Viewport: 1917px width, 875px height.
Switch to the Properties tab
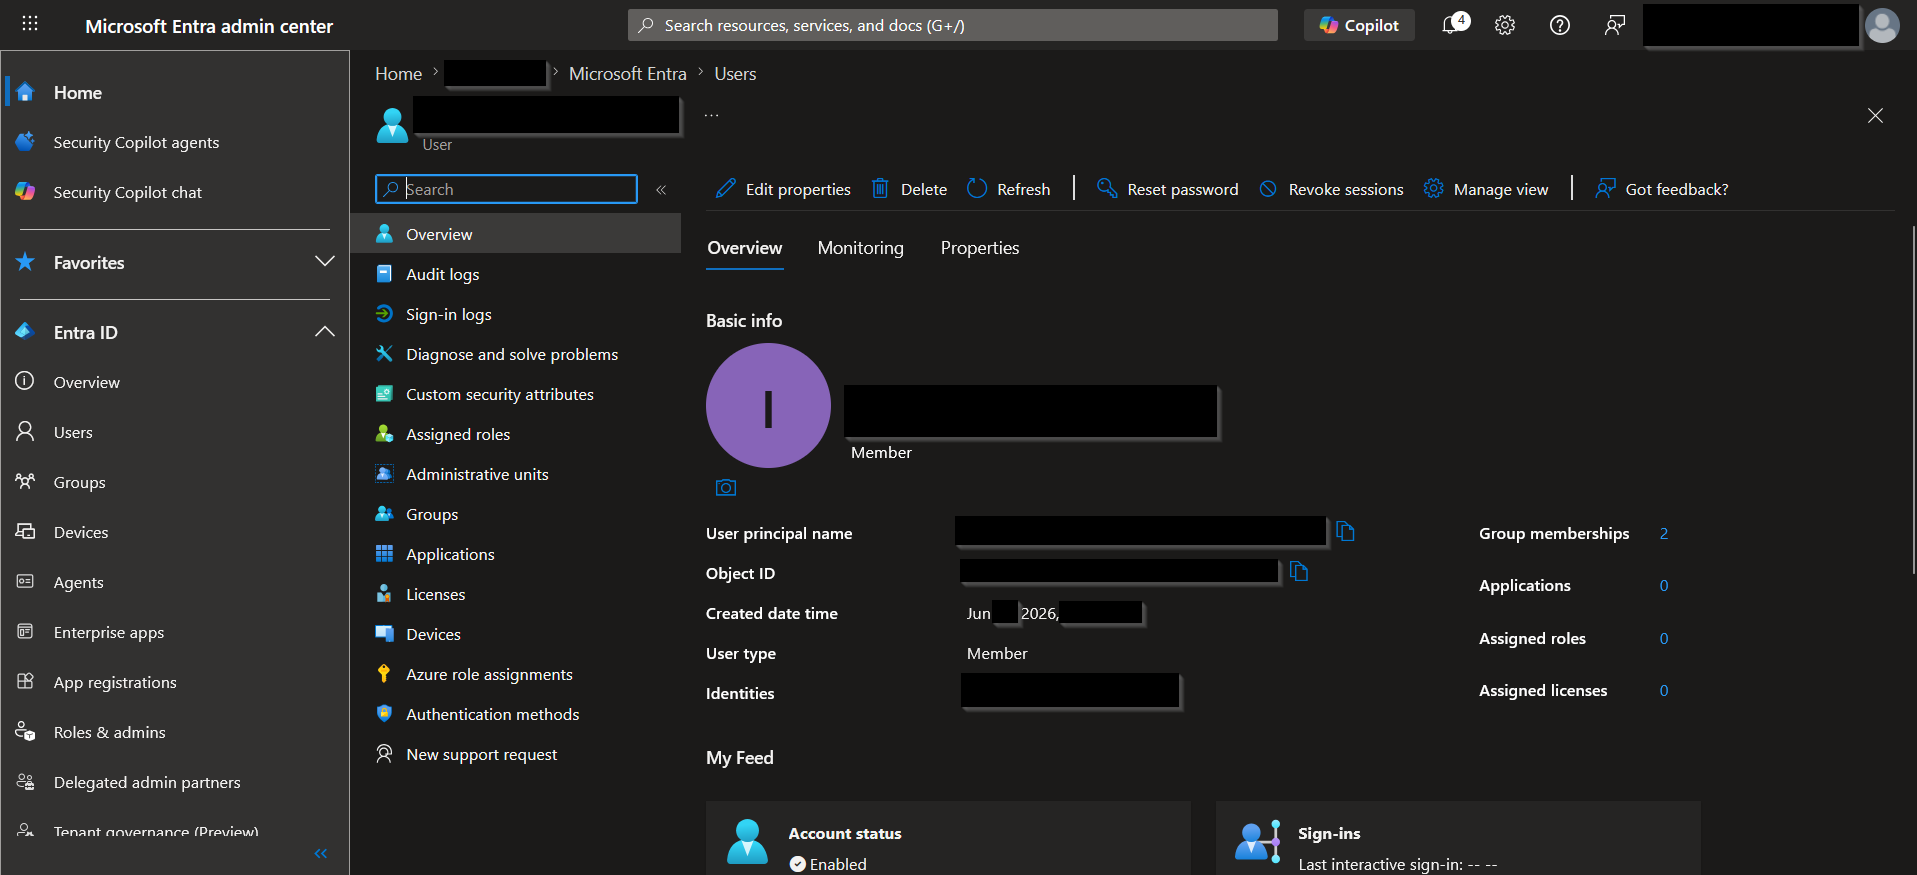click(980, 248)
